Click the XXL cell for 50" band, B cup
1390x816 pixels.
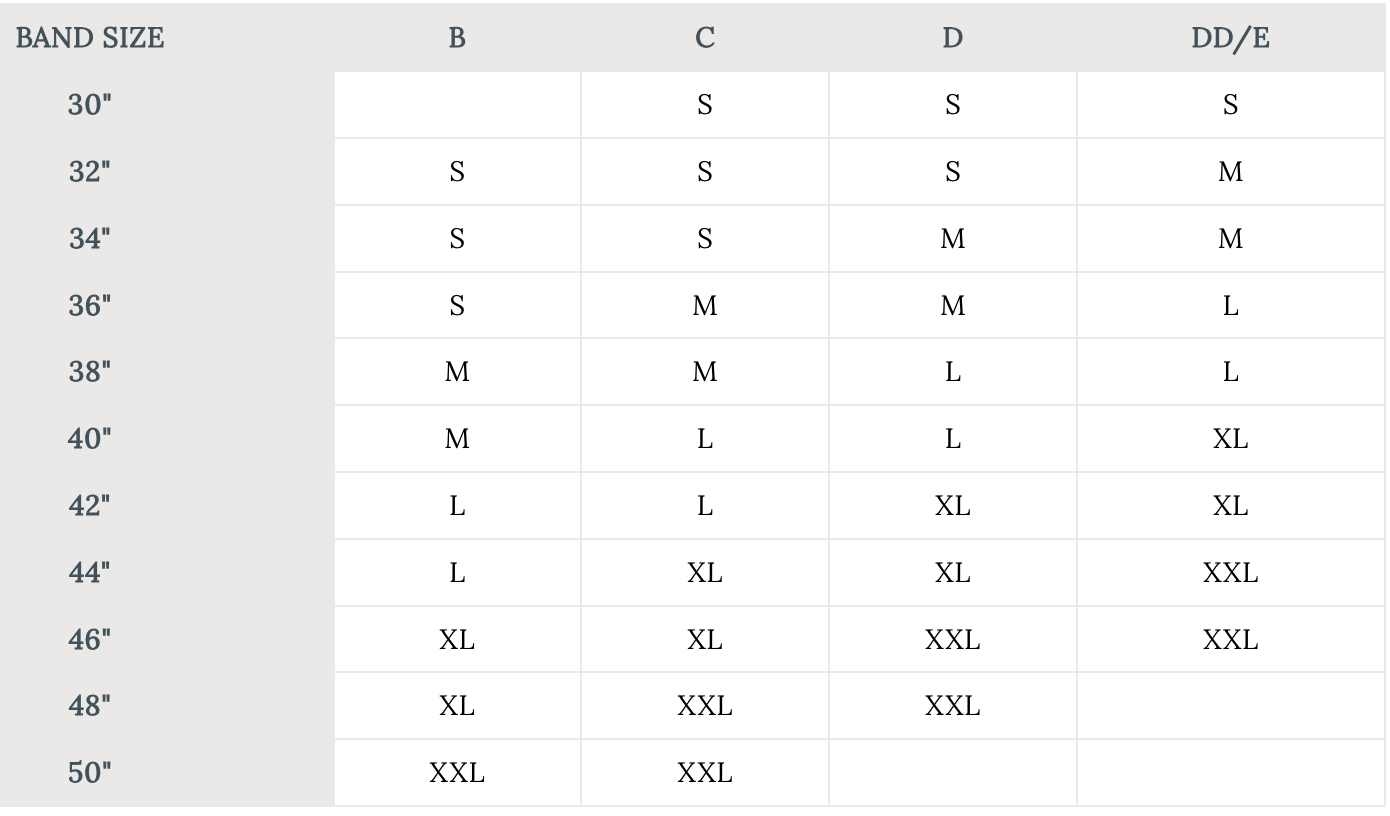(457, 773)
